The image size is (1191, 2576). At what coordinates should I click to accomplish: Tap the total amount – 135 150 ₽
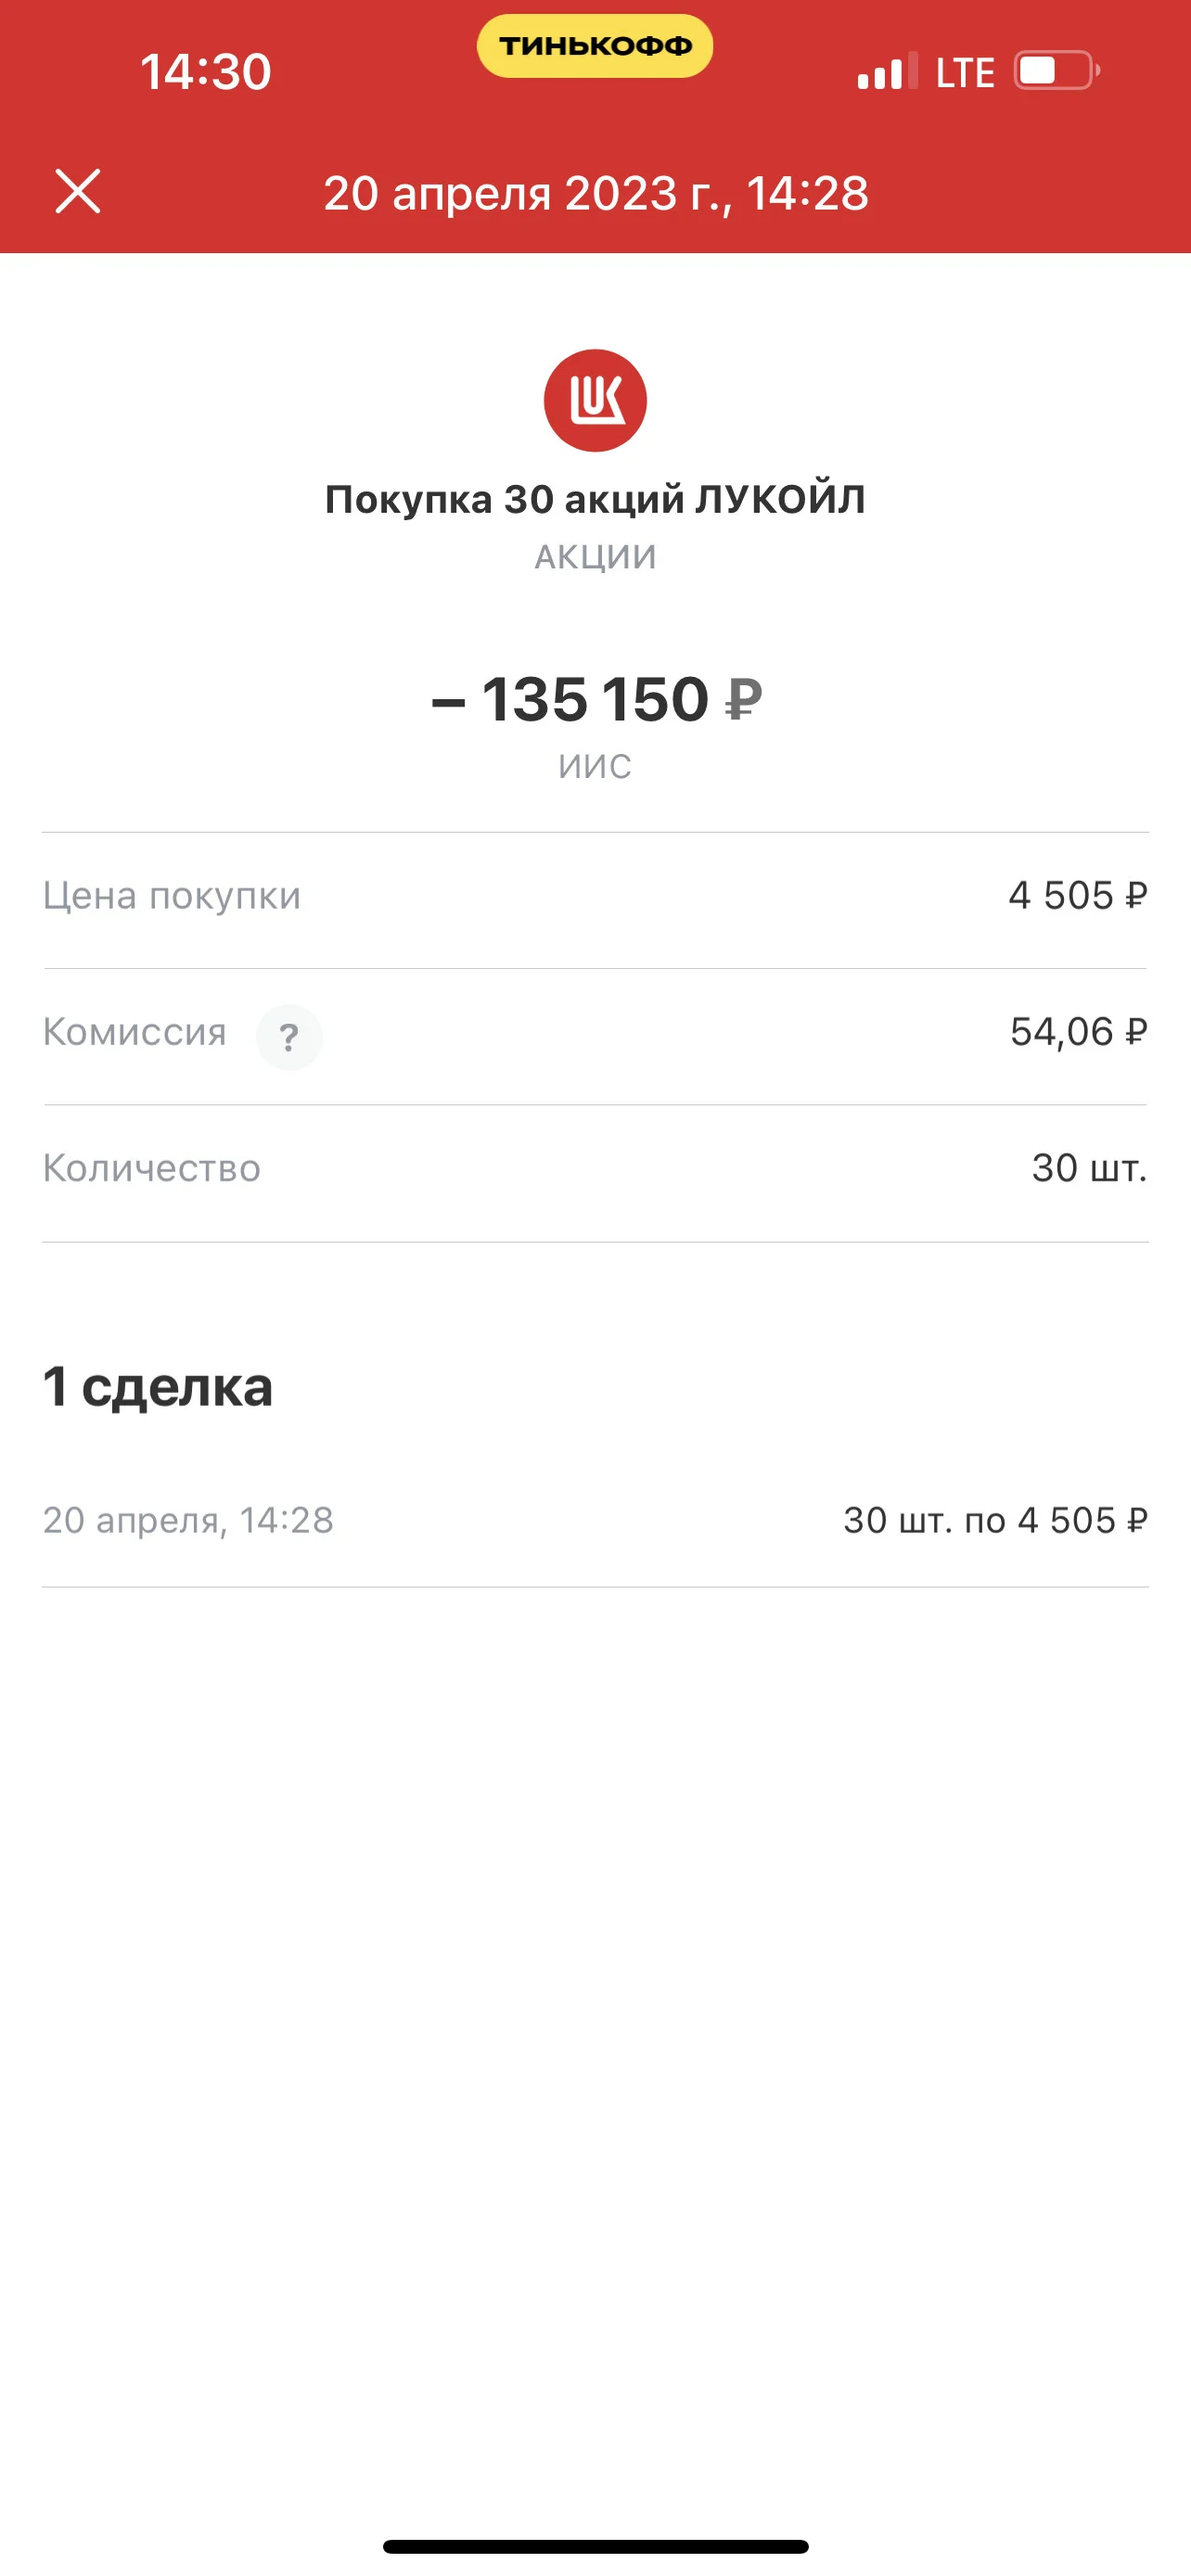(x=596, y=698)
